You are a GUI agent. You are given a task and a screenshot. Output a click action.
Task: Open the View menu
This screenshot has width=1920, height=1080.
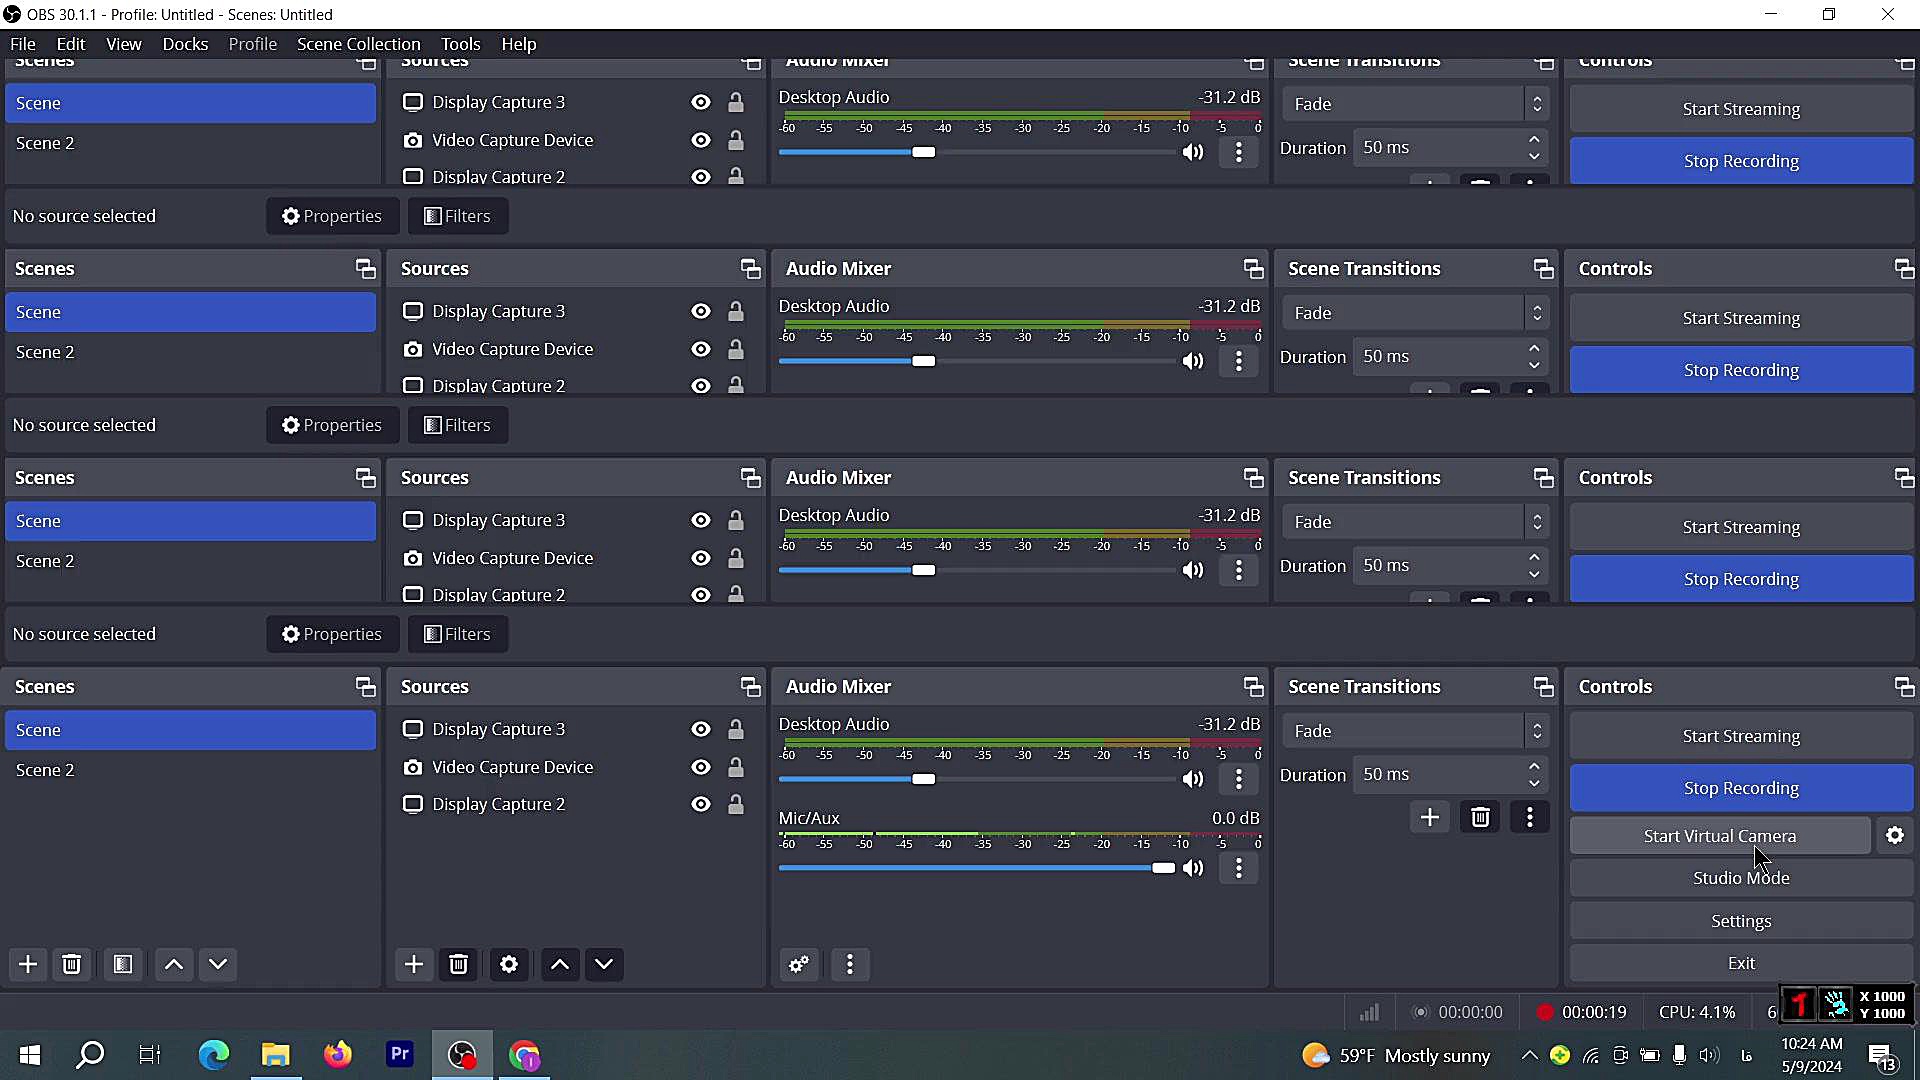[124, 44]
